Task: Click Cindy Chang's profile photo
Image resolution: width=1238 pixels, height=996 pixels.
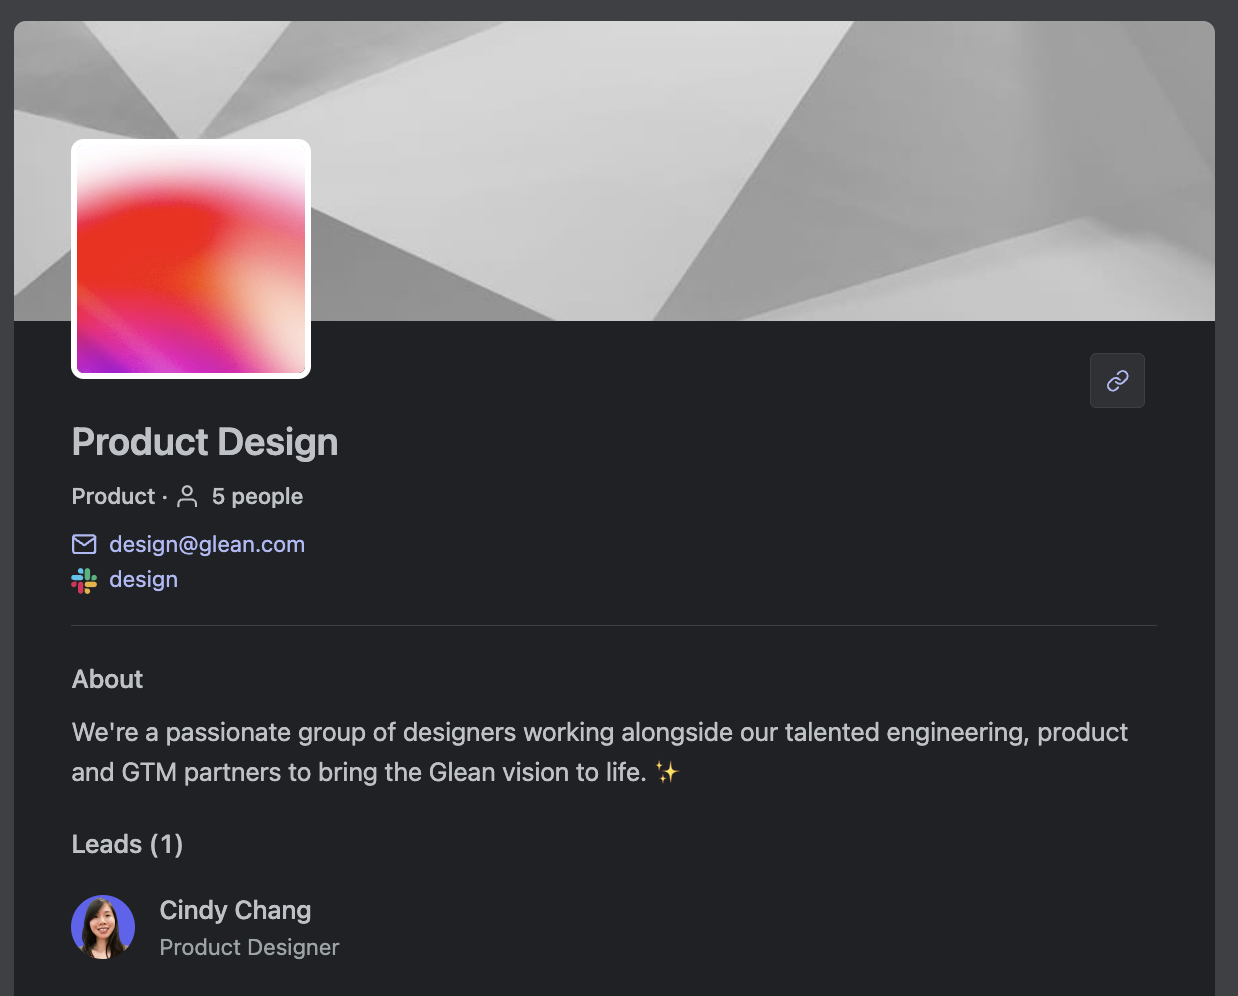Action: [103, 927]
